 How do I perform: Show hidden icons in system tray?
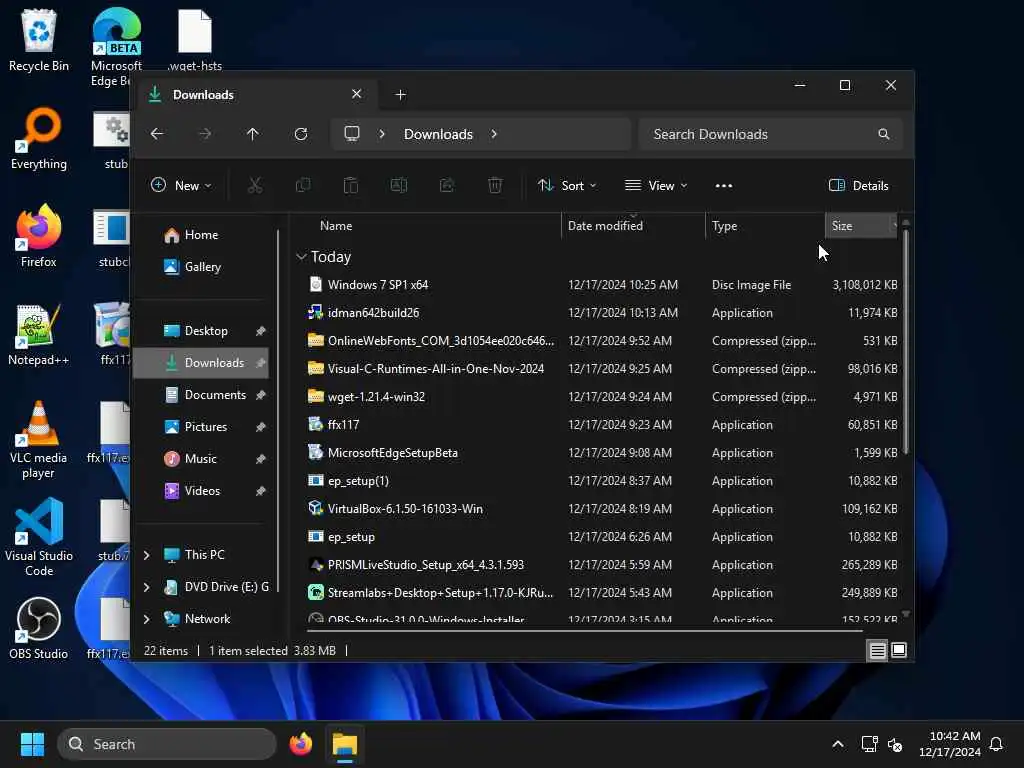coord(838,744)
